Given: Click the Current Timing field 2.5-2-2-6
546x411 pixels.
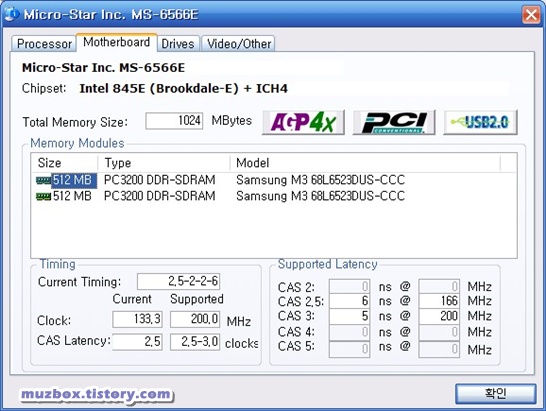Looking at the screenshot, I should (x=178, y=281).
